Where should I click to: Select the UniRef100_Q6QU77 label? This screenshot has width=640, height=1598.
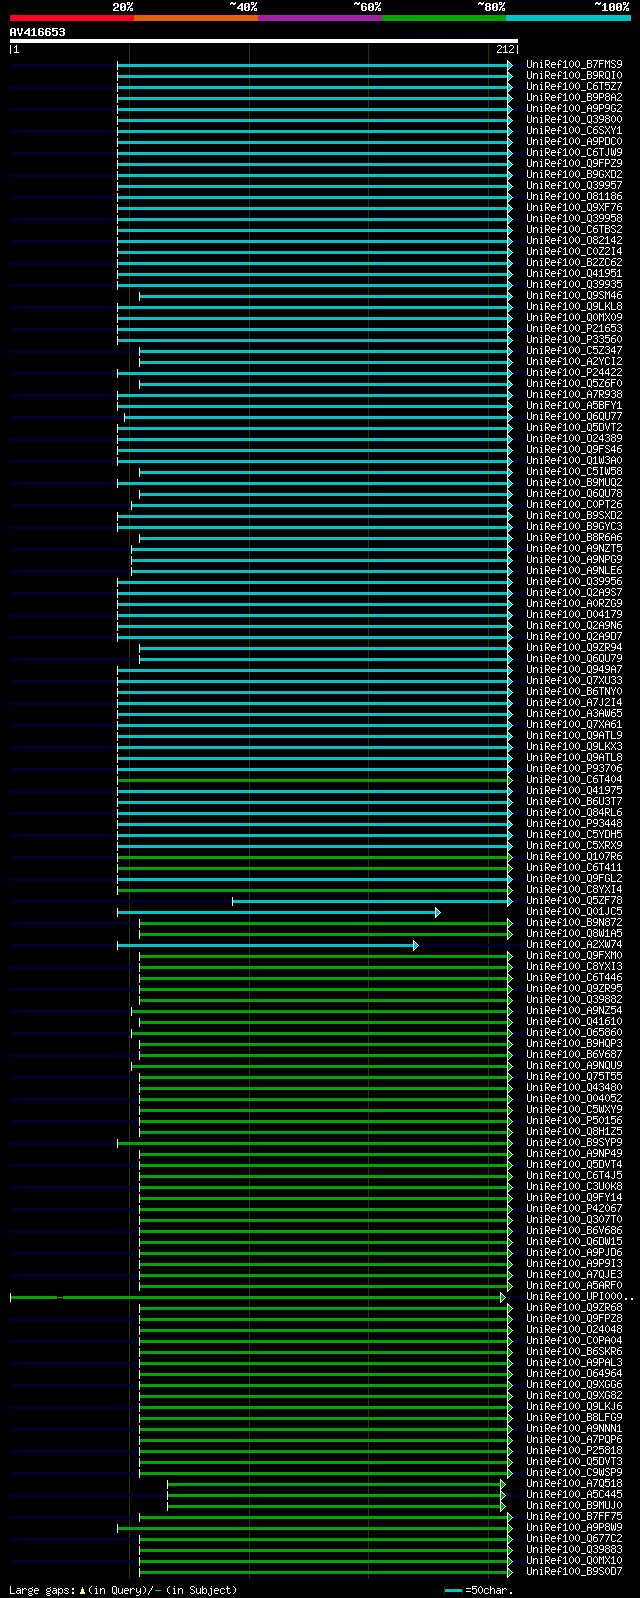tap(574, 416)
